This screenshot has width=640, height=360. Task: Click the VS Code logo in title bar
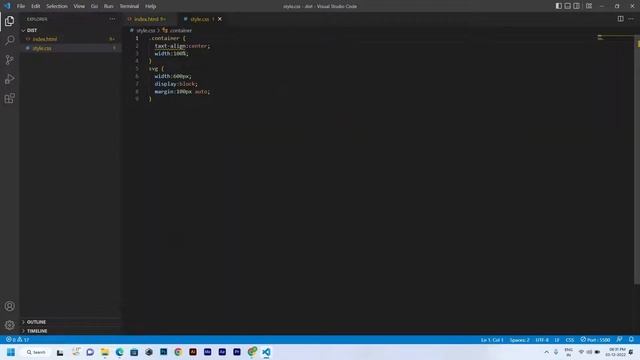pos(7,6)
